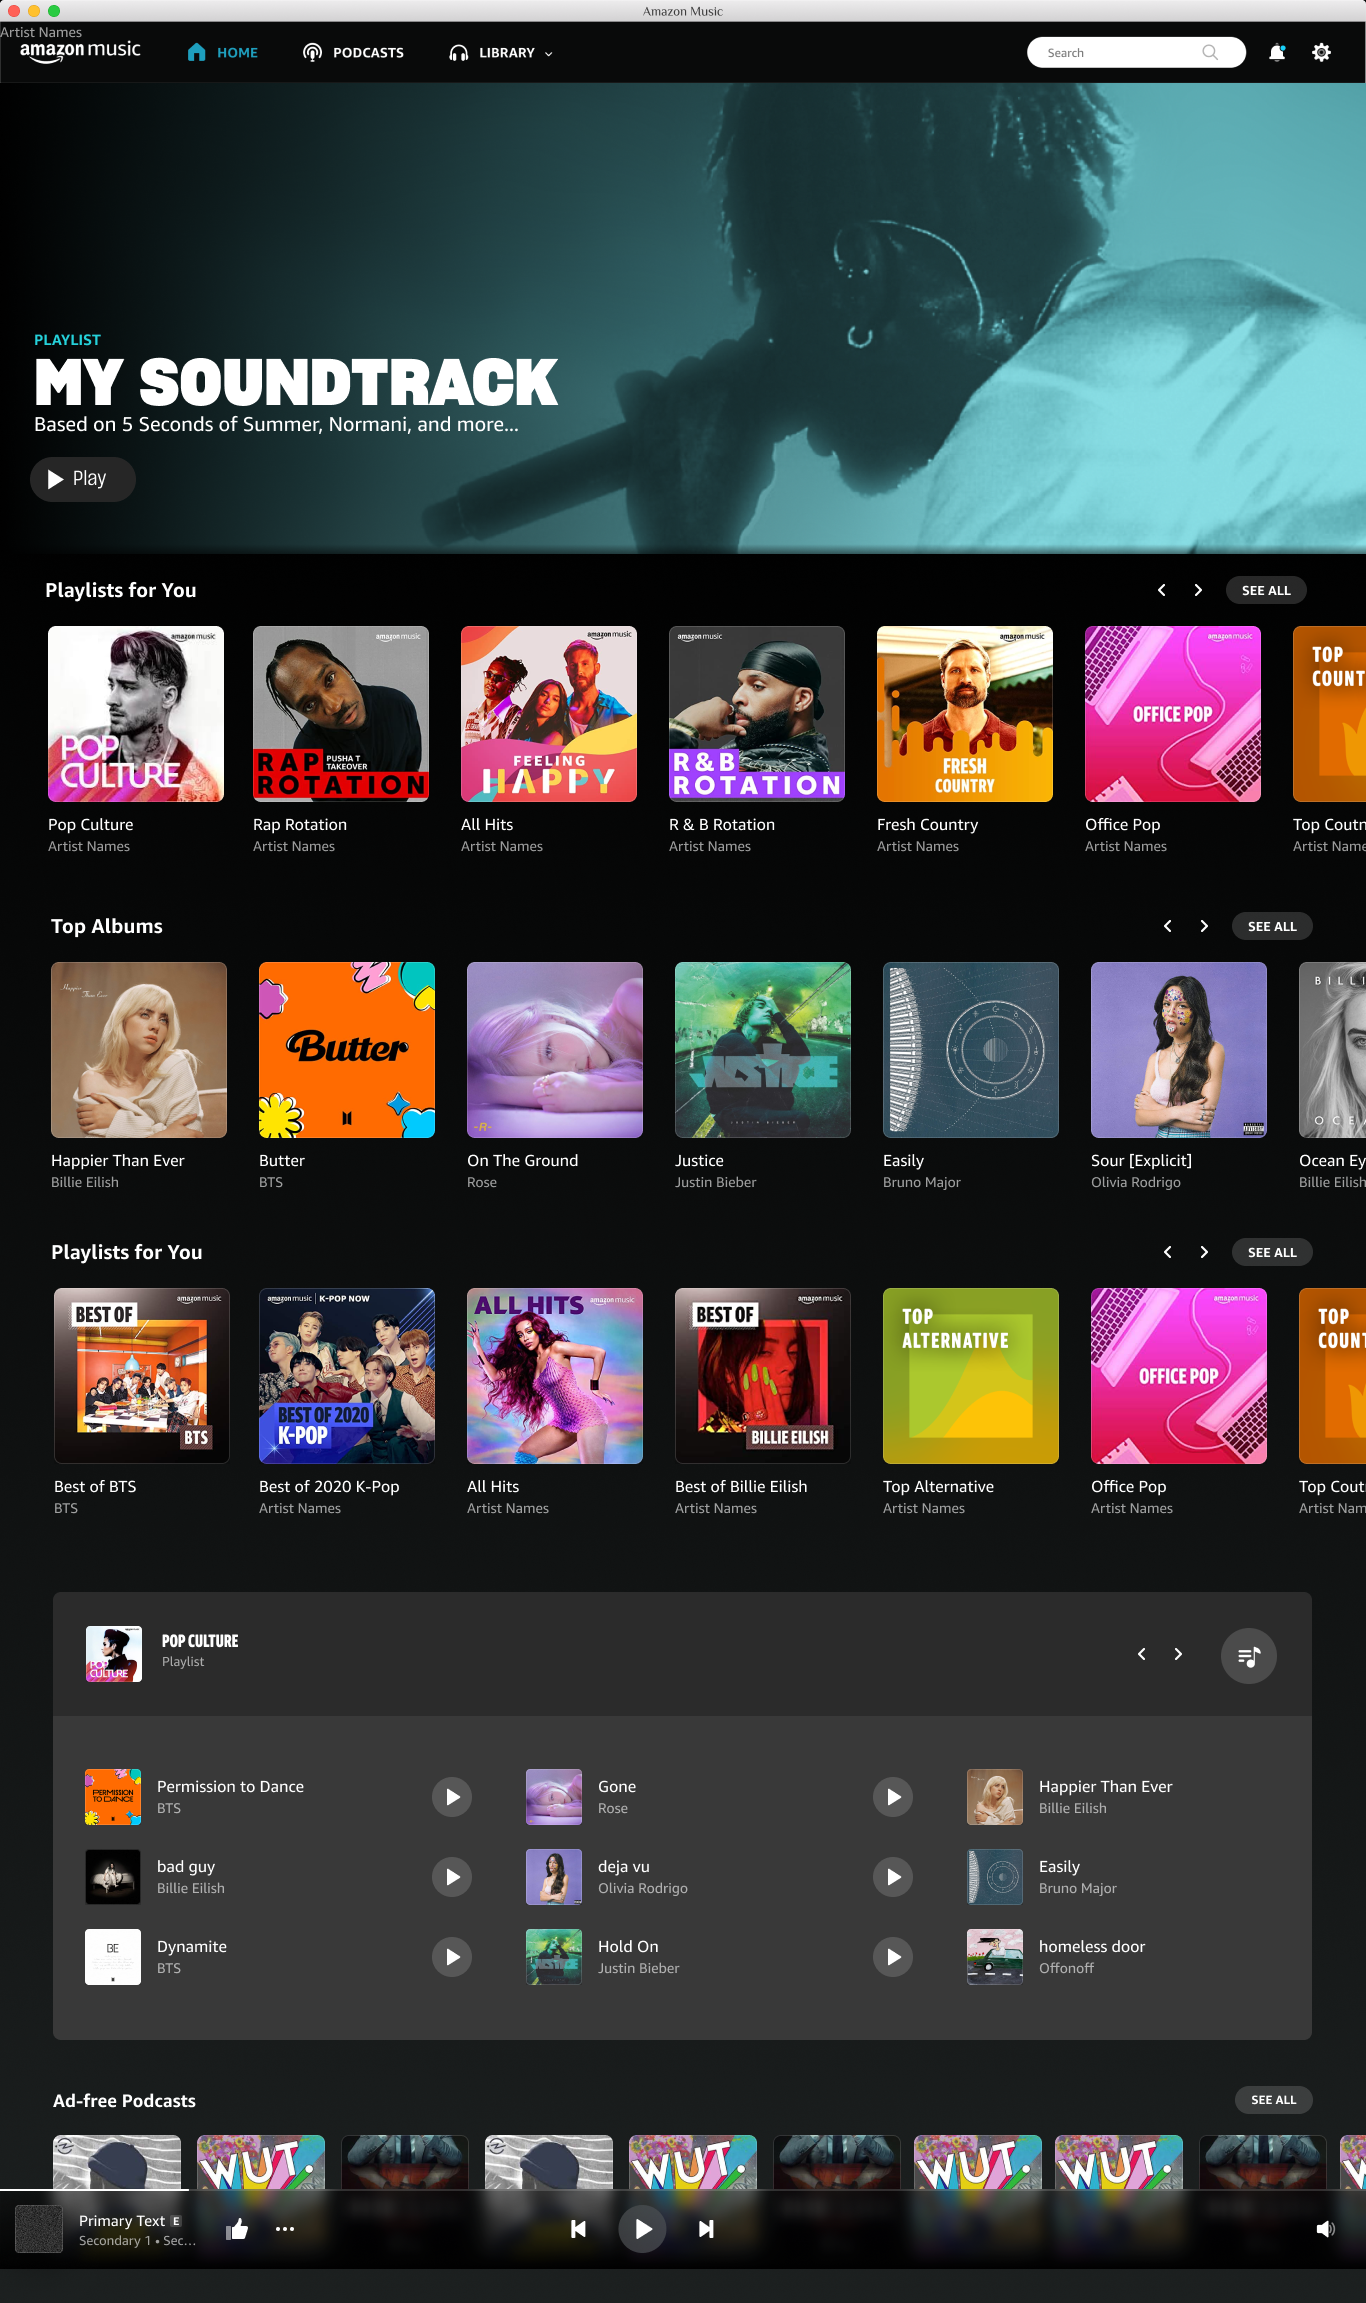This screenshot has height=2303, width=1366.
Task: See all in first Playlists for You
Action: (1266, 590)
